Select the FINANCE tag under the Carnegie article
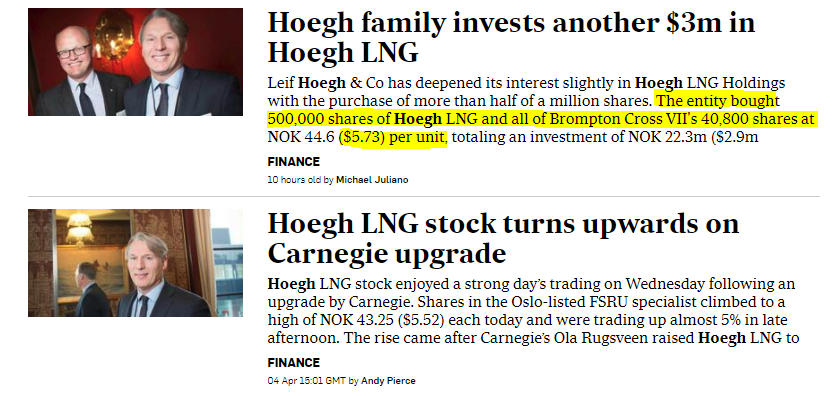The height and width of the screenshot is (396, 834). 294,363
